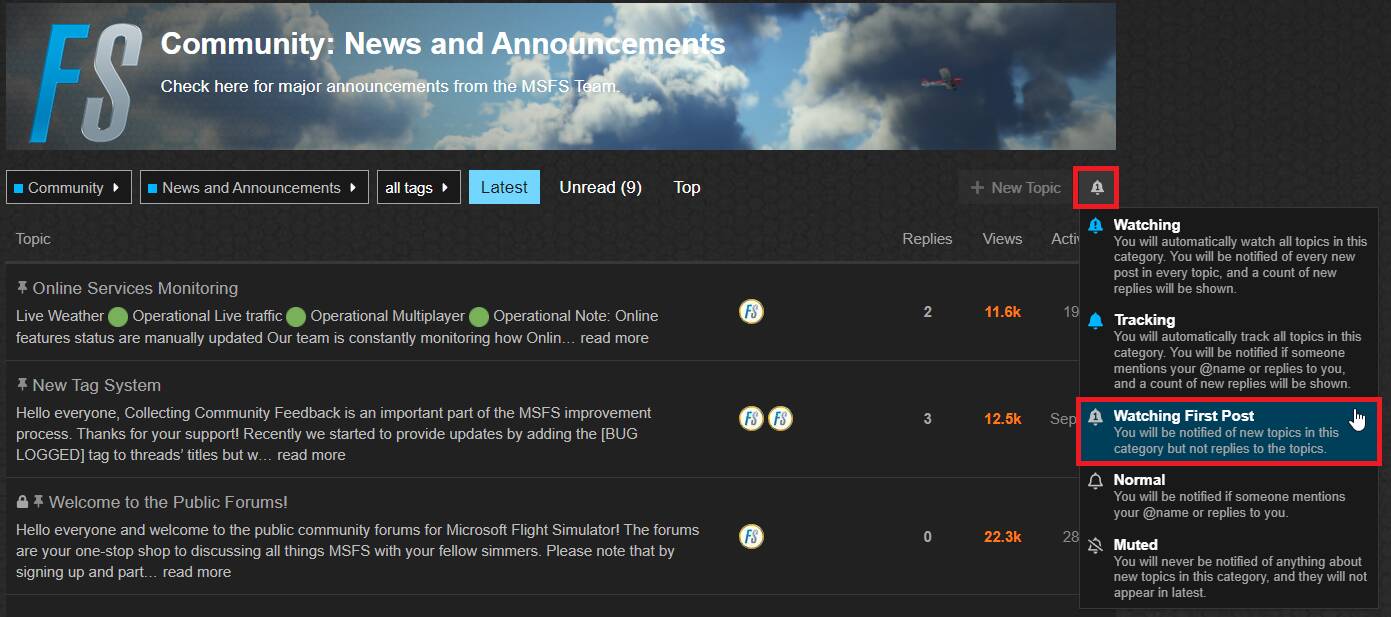Switch to the Unread (9) tab
The image size is (1391, 617).
(x=600, y=187)
